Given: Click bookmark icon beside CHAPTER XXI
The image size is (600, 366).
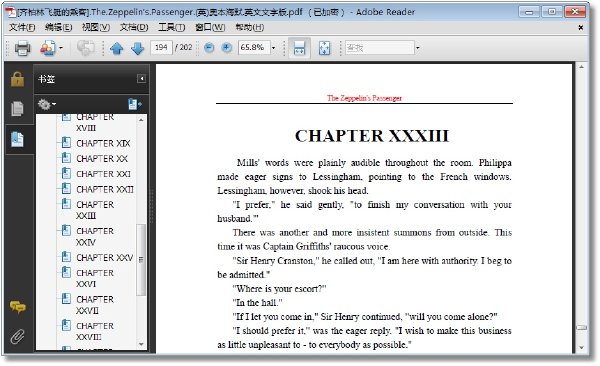Looking at the screenshot, I should pyautogui.click(x=66, y=173).
